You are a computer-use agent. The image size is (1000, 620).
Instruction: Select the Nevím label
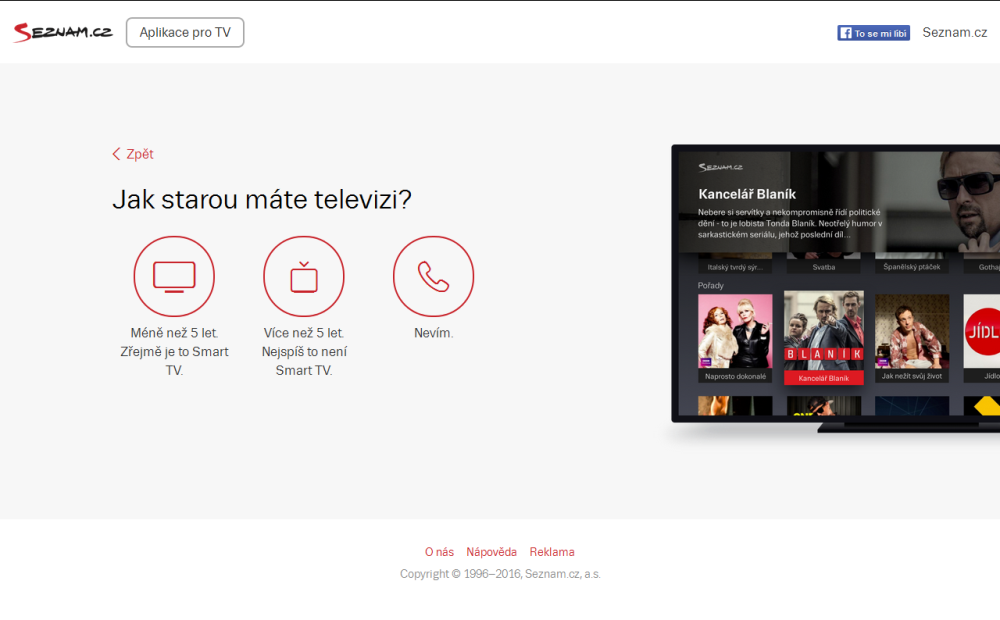coord(433,333)
